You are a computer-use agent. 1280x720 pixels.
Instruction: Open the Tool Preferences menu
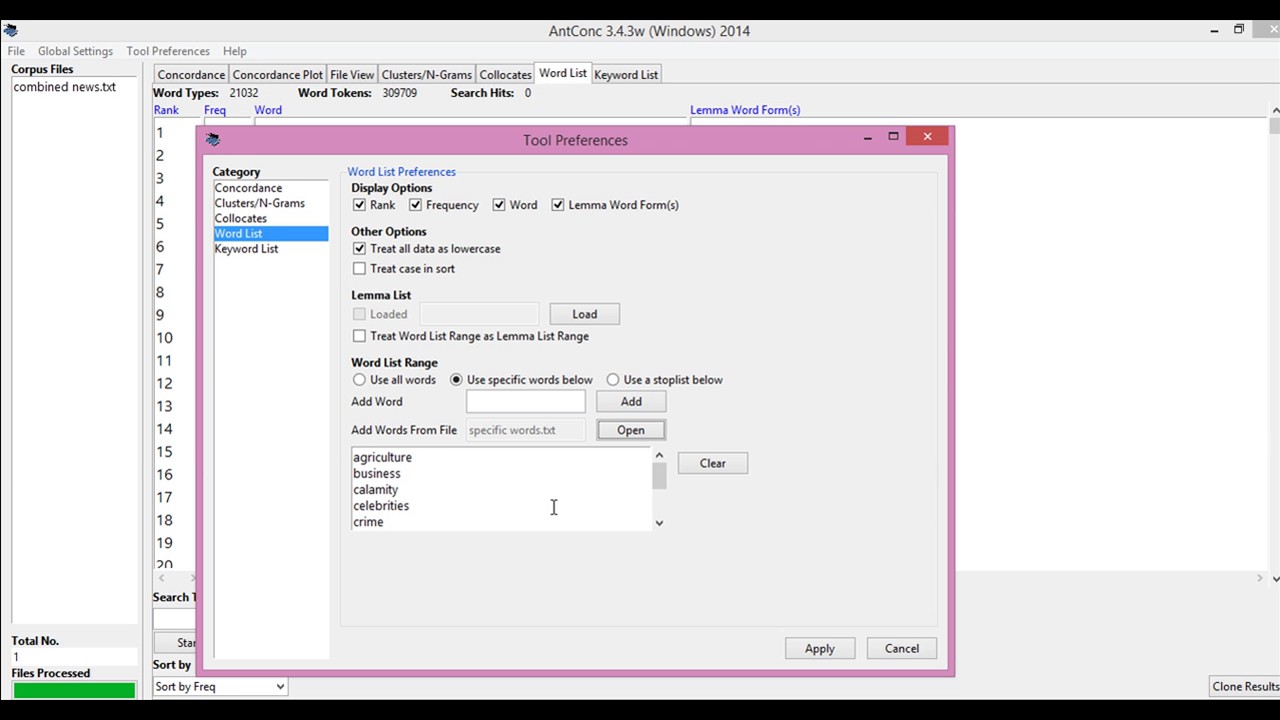pyautogui.click(x=168, y=51)
